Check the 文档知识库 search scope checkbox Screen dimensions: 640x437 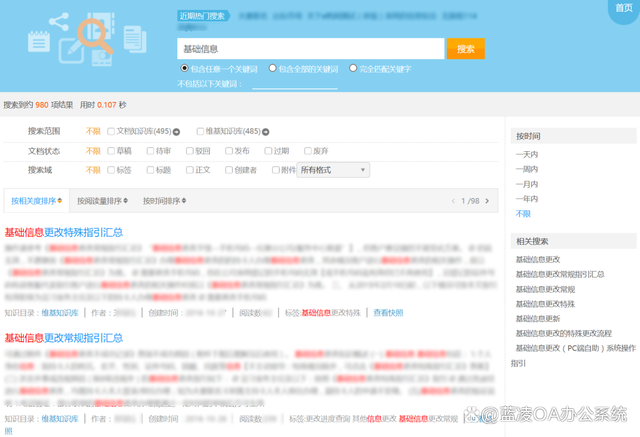pos(111,132)
